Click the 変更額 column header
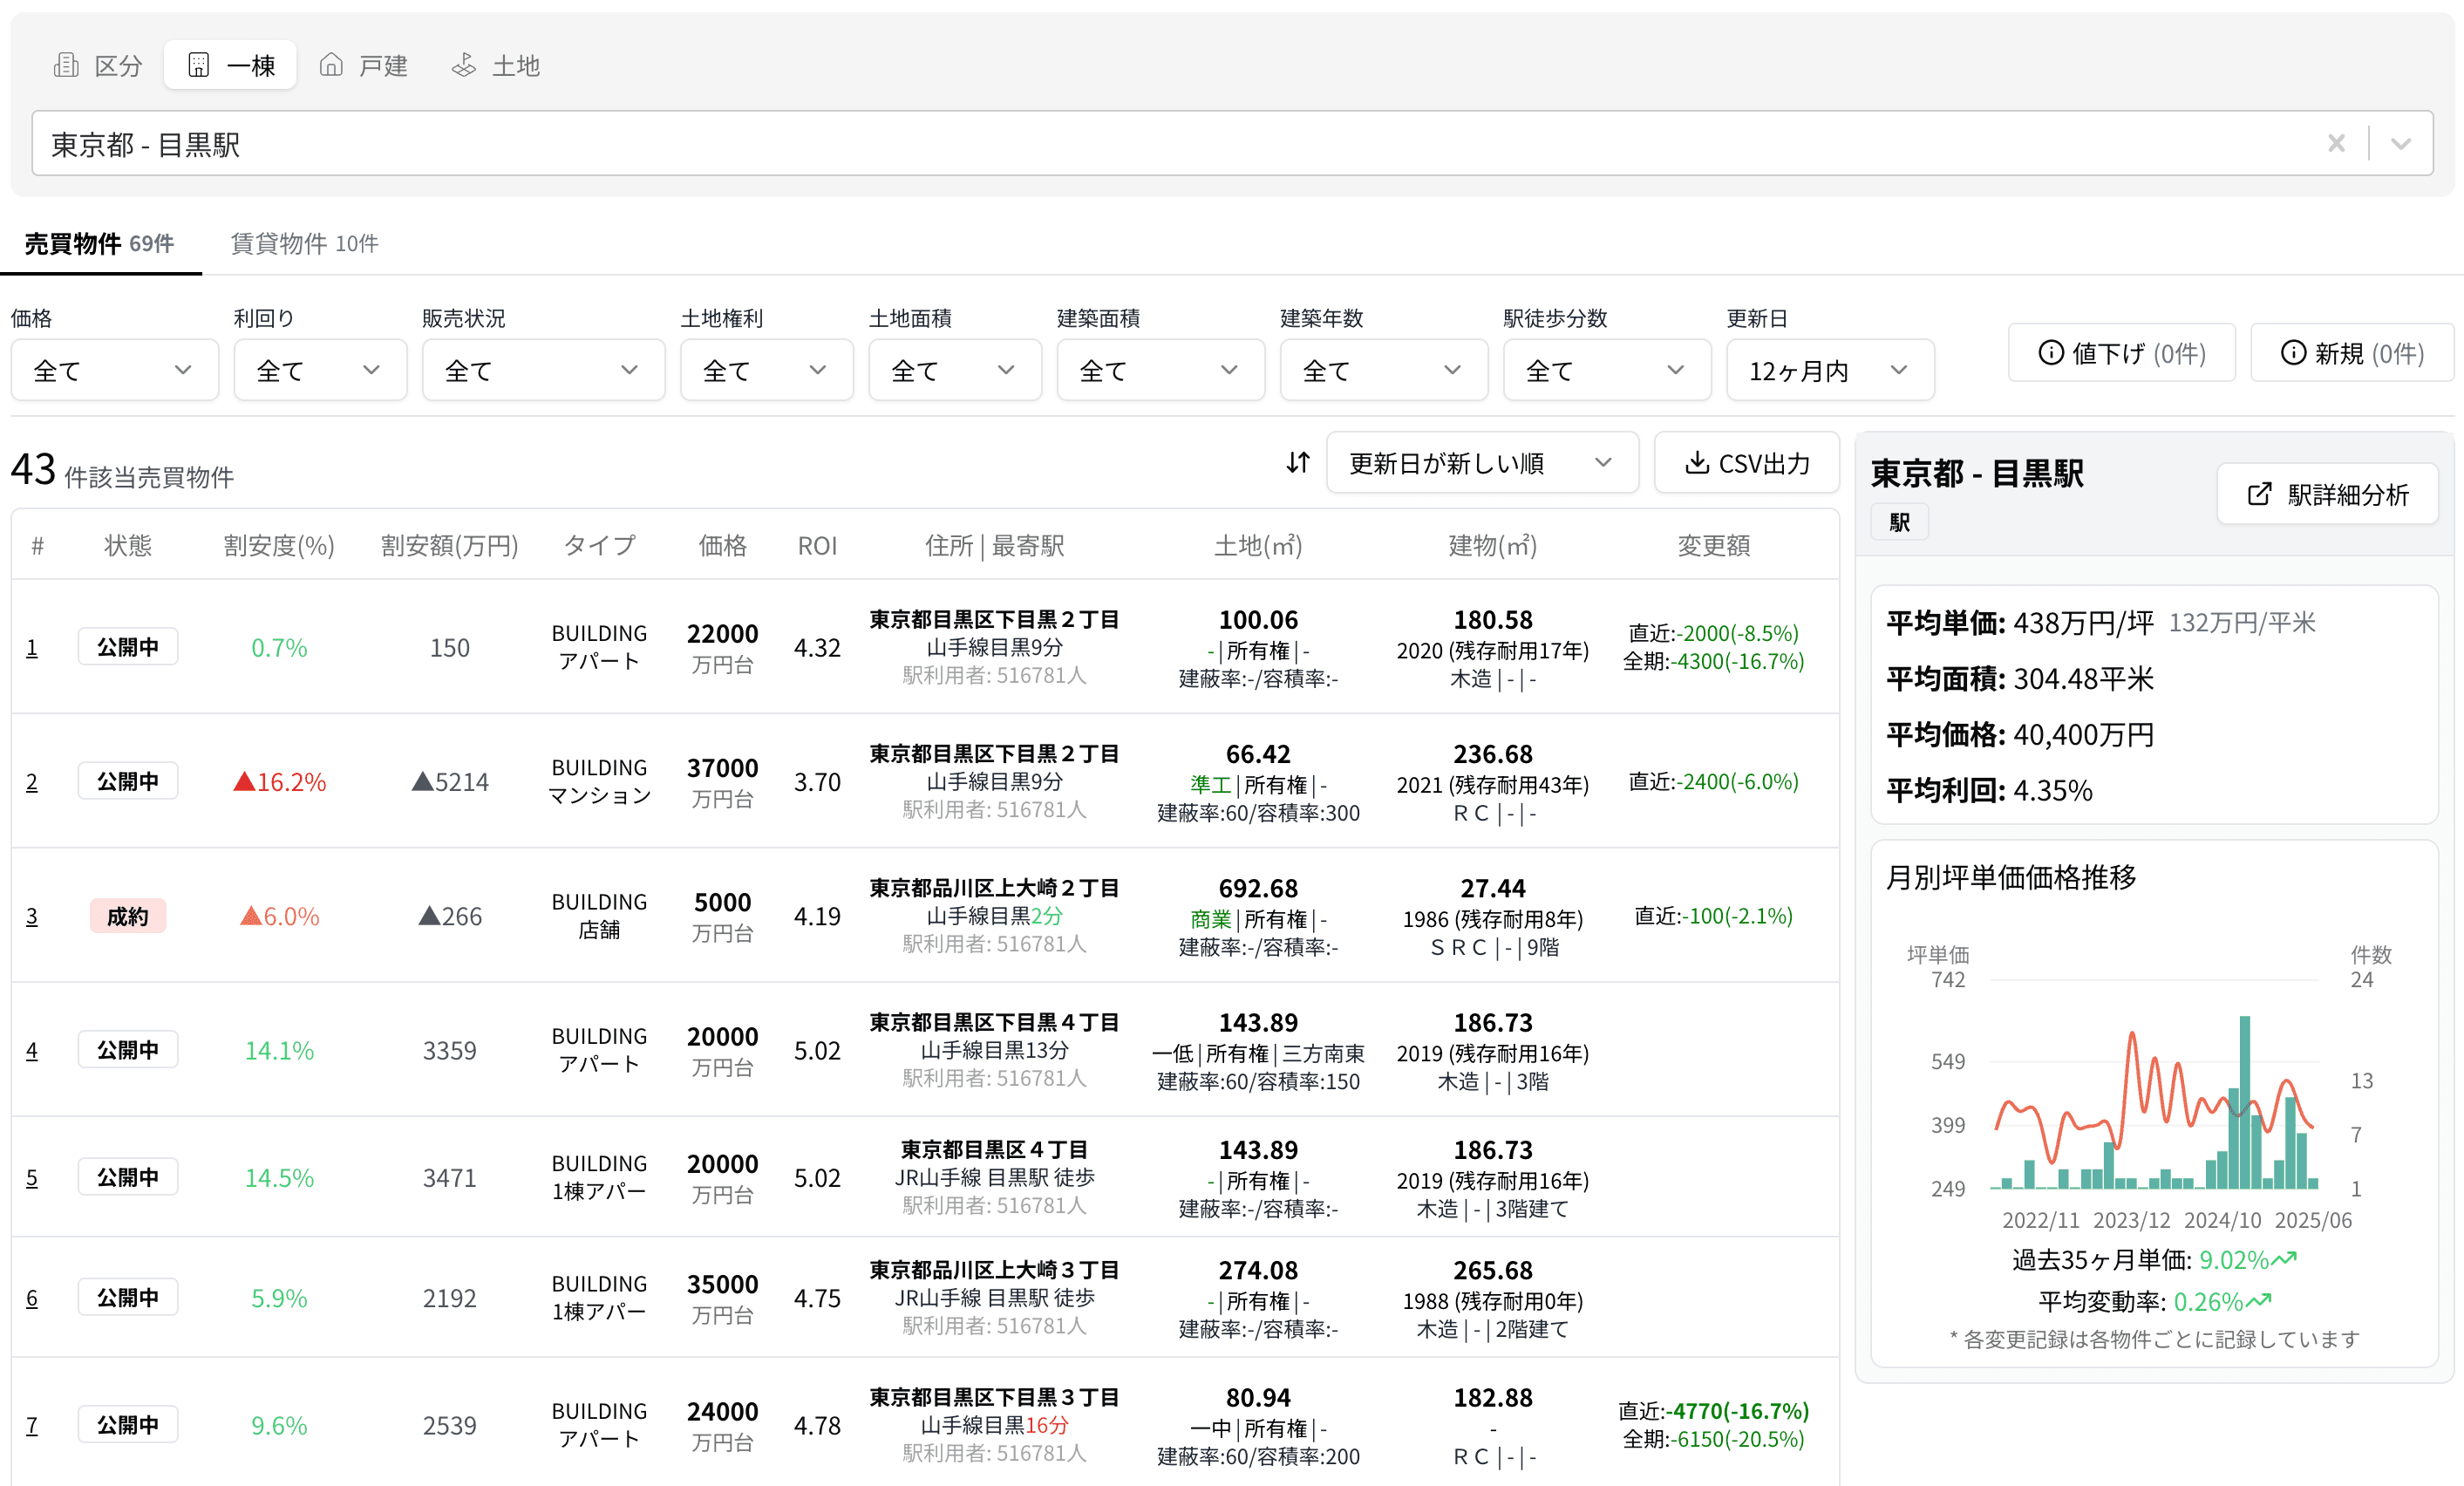The height and width of the screenshot is (1486, 2464). [1714, 545]
